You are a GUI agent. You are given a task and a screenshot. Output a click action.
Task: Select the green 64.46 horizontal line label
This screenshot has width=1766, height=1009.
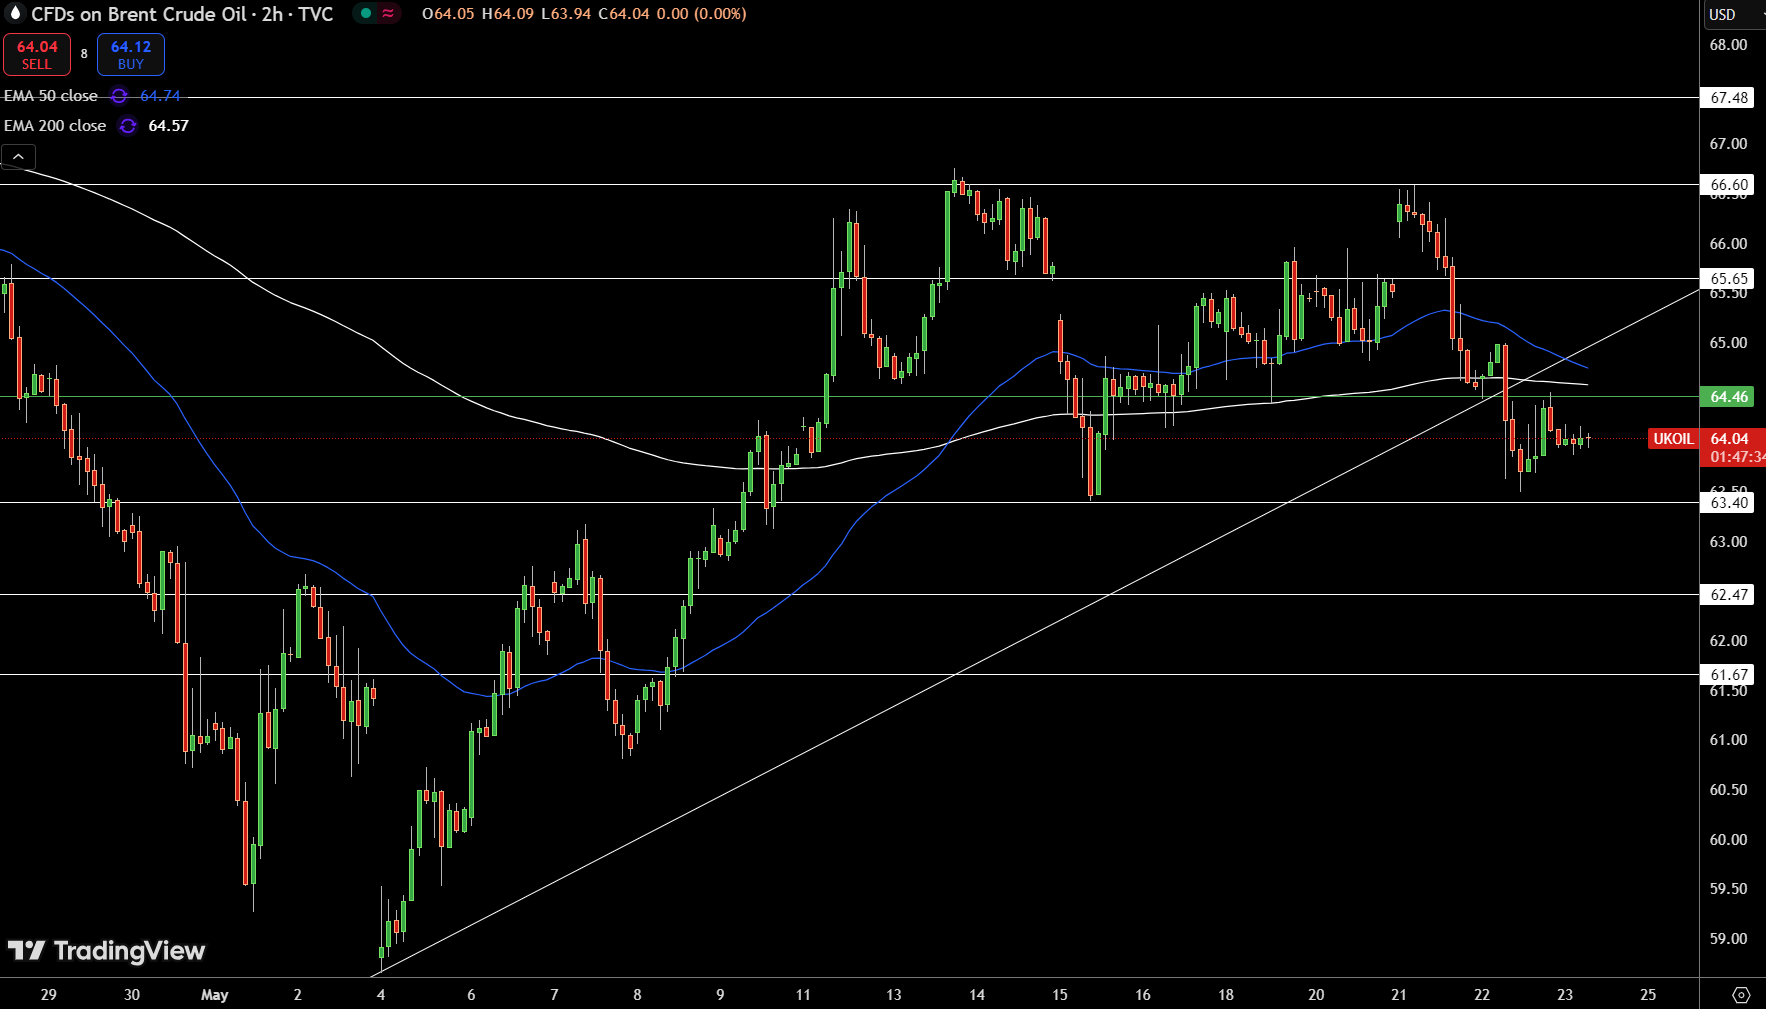tap(1728, 397)
